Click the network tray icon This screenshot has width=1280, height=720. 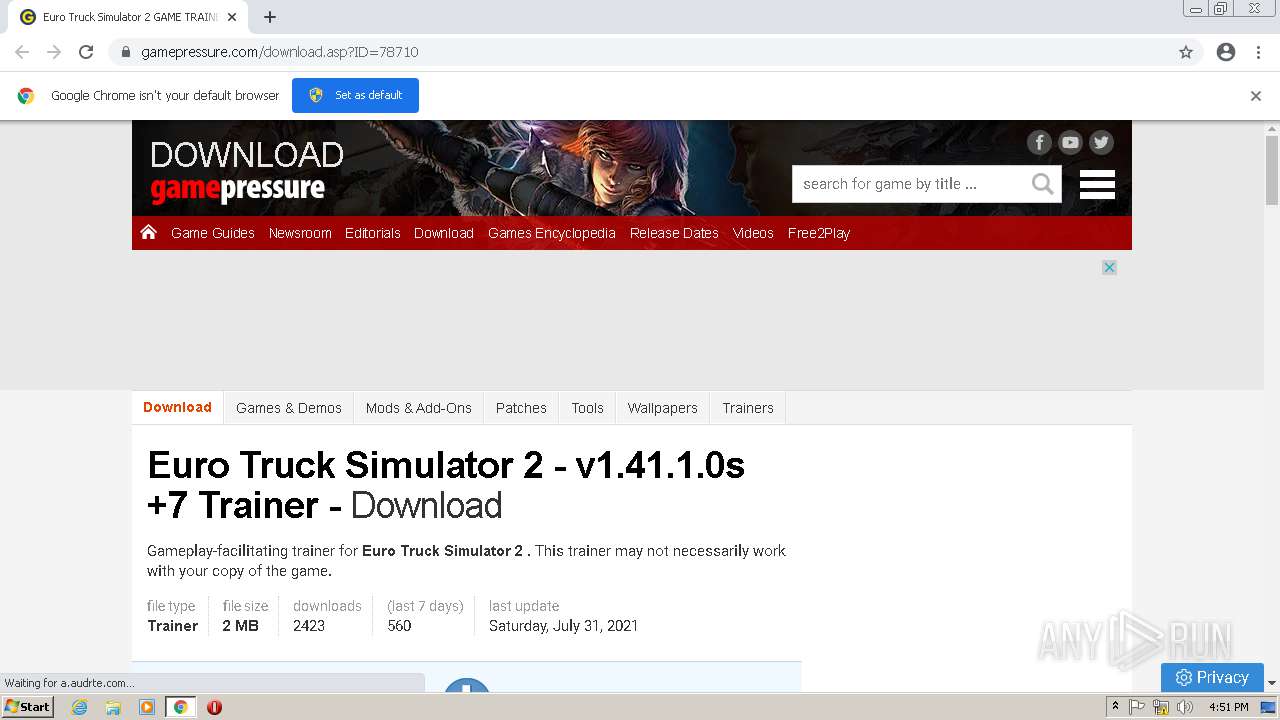point(1161,707)
